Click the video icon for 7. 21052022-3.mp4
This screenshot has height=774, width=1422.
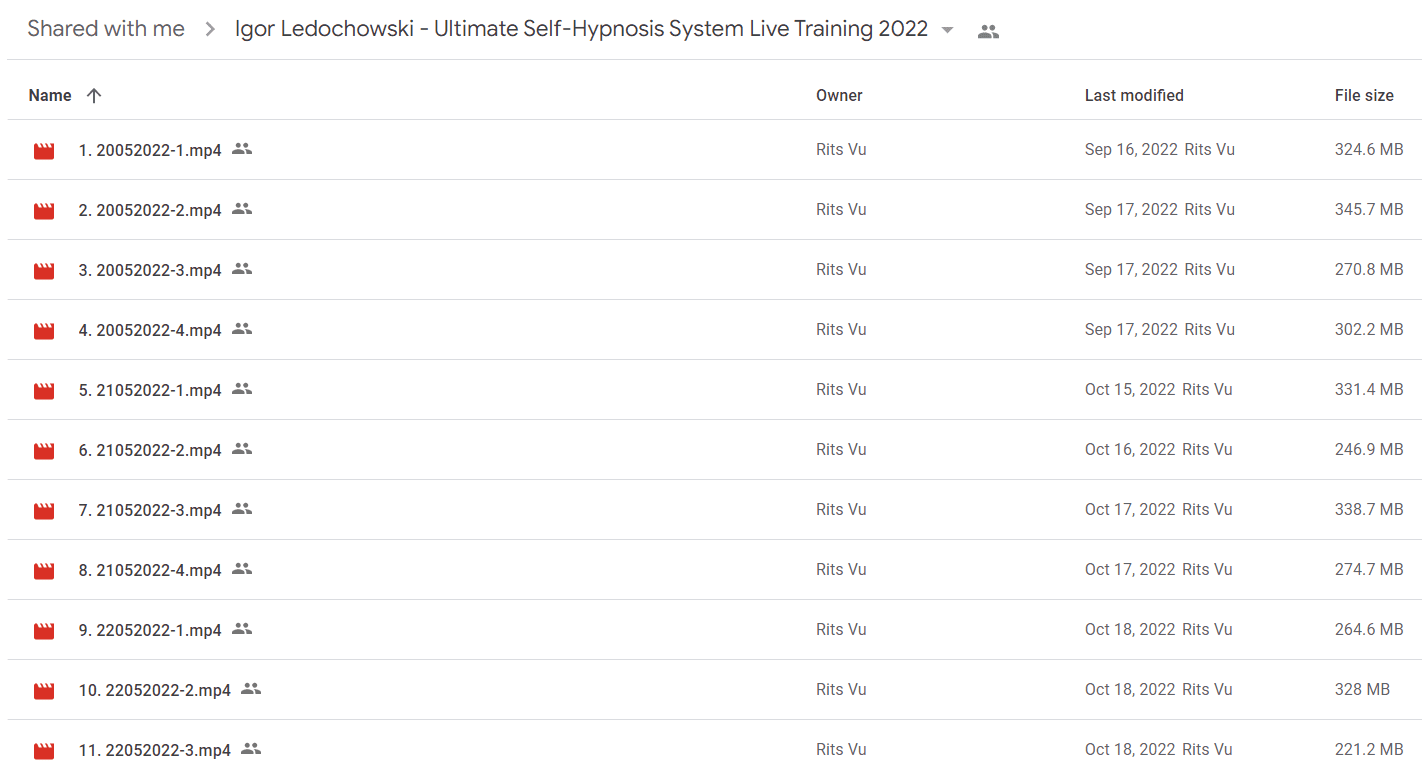[x=44, y=511]
